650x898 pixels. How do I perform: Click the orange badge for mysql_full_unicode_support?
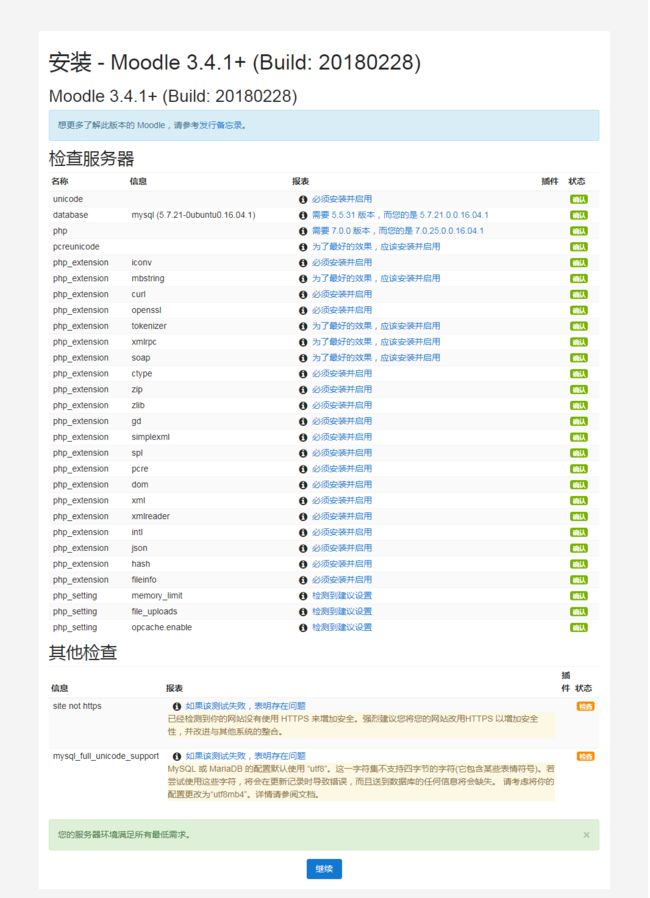click(x=585, y=757)
